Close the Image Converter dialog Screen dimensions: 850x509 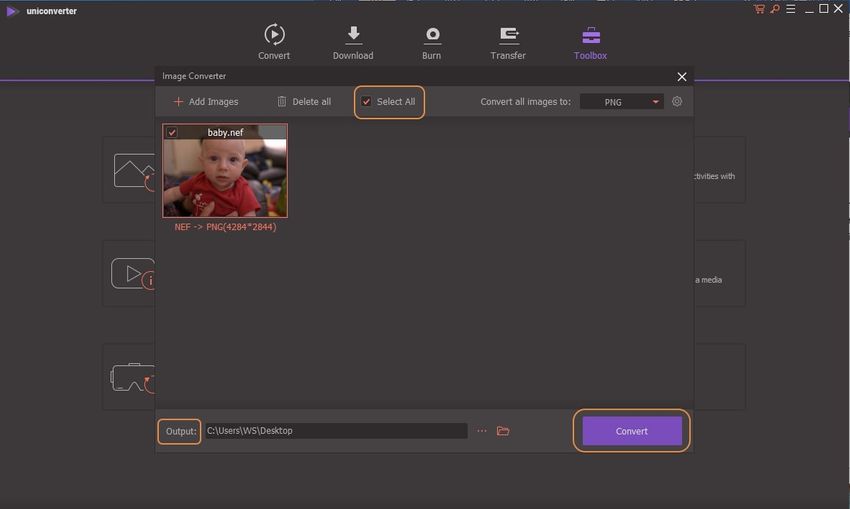click(x=682, y=77)
